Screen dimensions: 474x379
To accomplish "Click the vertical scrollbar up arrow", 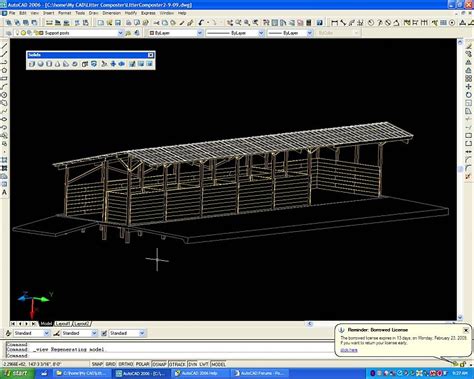I will (x=460, y=42).
